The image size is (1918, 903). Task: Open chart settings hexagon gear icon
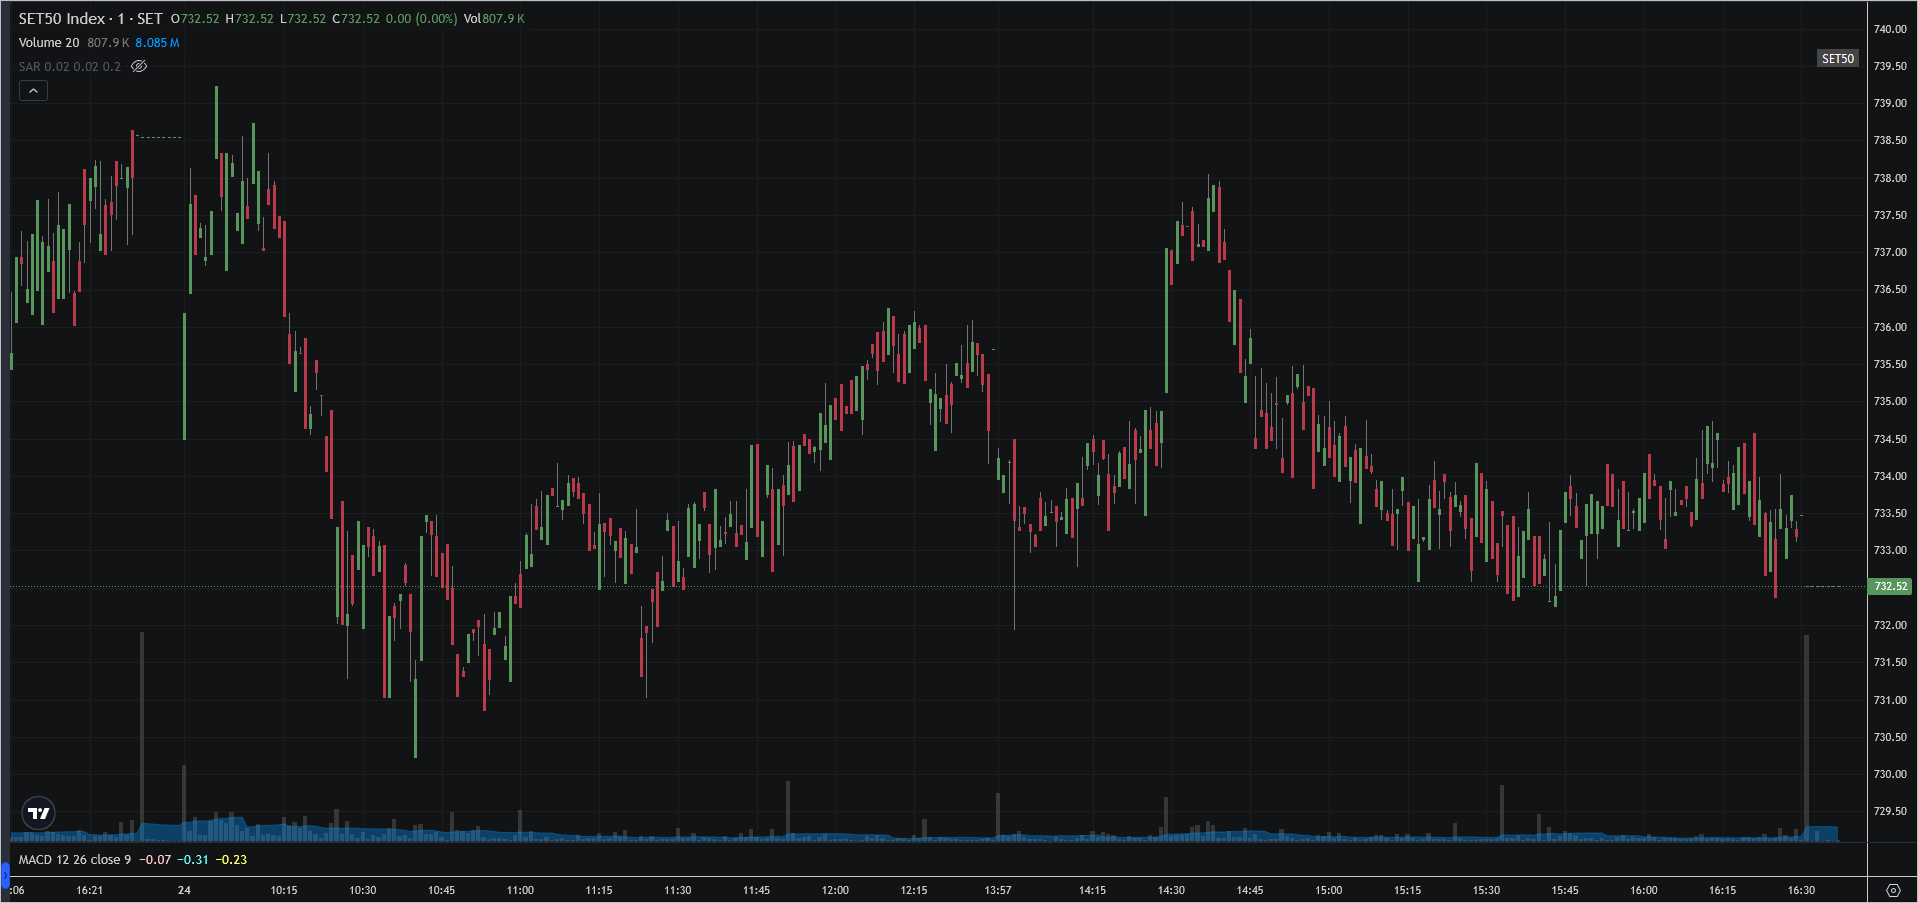(x=1893, y=890)
